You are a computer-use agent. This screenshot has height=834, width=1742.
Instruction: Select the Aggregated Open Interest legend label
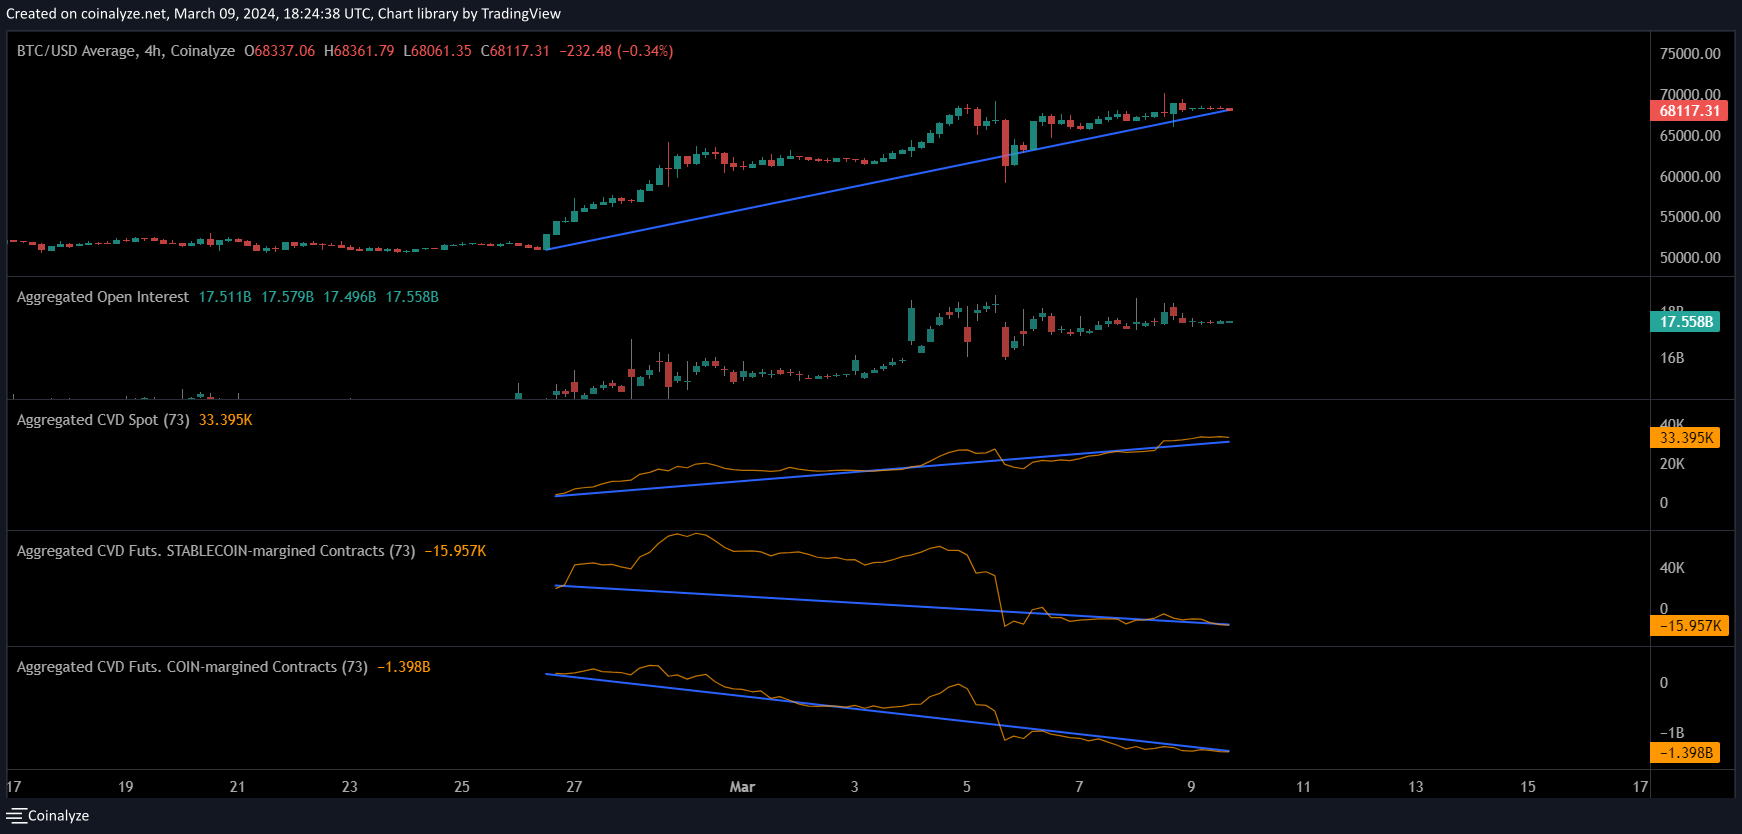pyautogui.click(x=103, y=297)
